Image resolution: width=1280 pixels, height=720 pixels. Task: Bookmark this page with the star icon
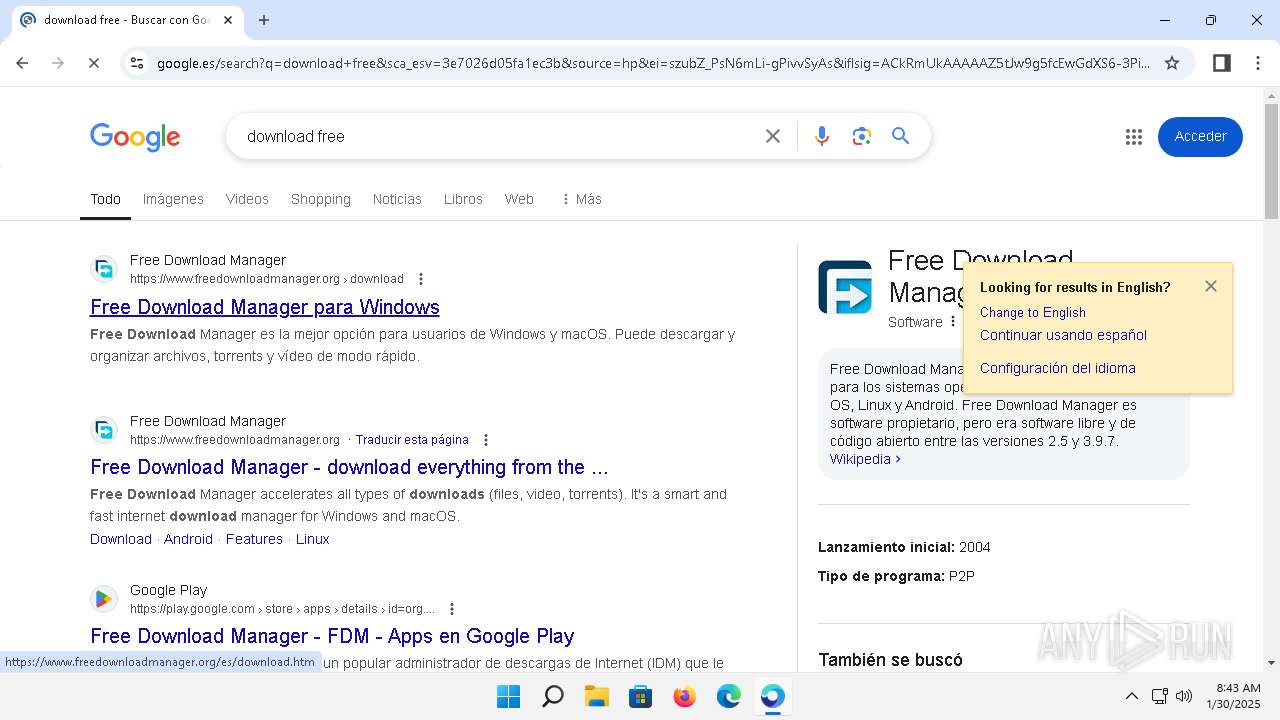[x=1172, y=63]
